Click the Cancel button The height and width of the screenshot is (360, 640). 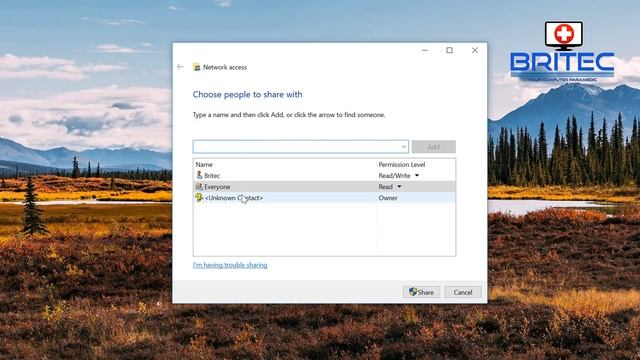pyautogui.click(x=463, y=292)
